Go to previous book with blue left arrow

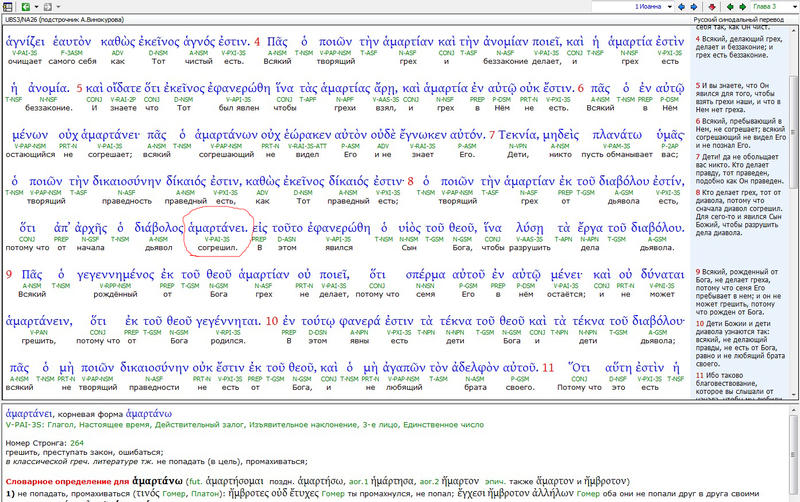coord(682,7)
